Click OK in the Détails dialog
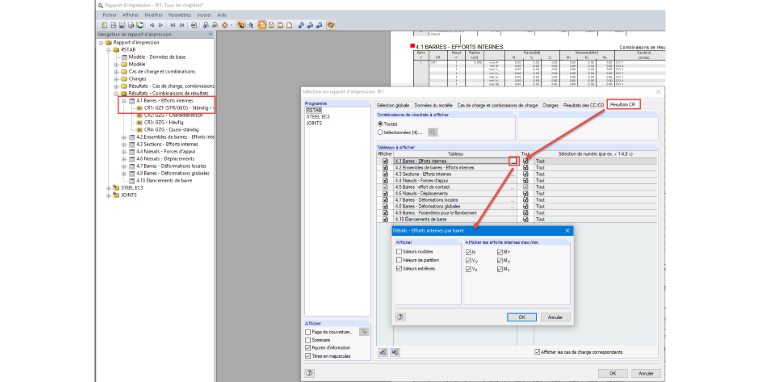Viewport: 760px width, 382px height. [522, 317]
